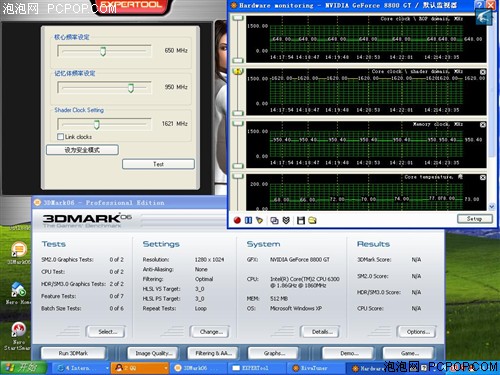This screenshot has height=375, width=500.
Task: Click the overlapping windows icon in monitoring toolbar
Action: (274, 220)
